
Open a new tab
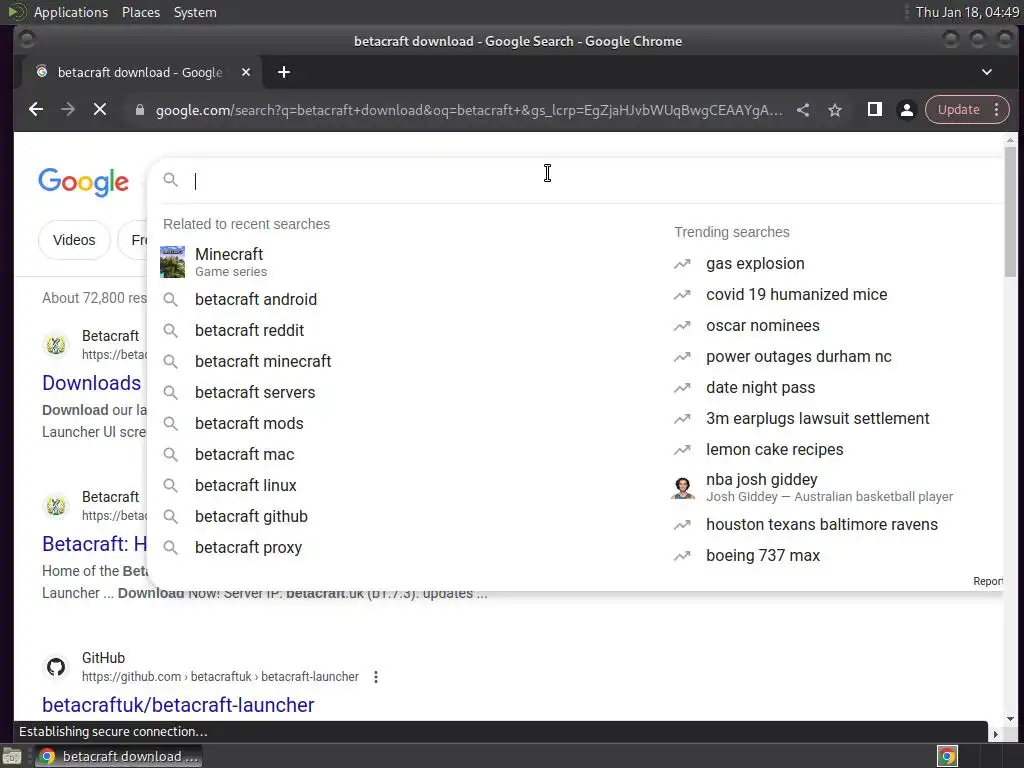coord(283,72)
